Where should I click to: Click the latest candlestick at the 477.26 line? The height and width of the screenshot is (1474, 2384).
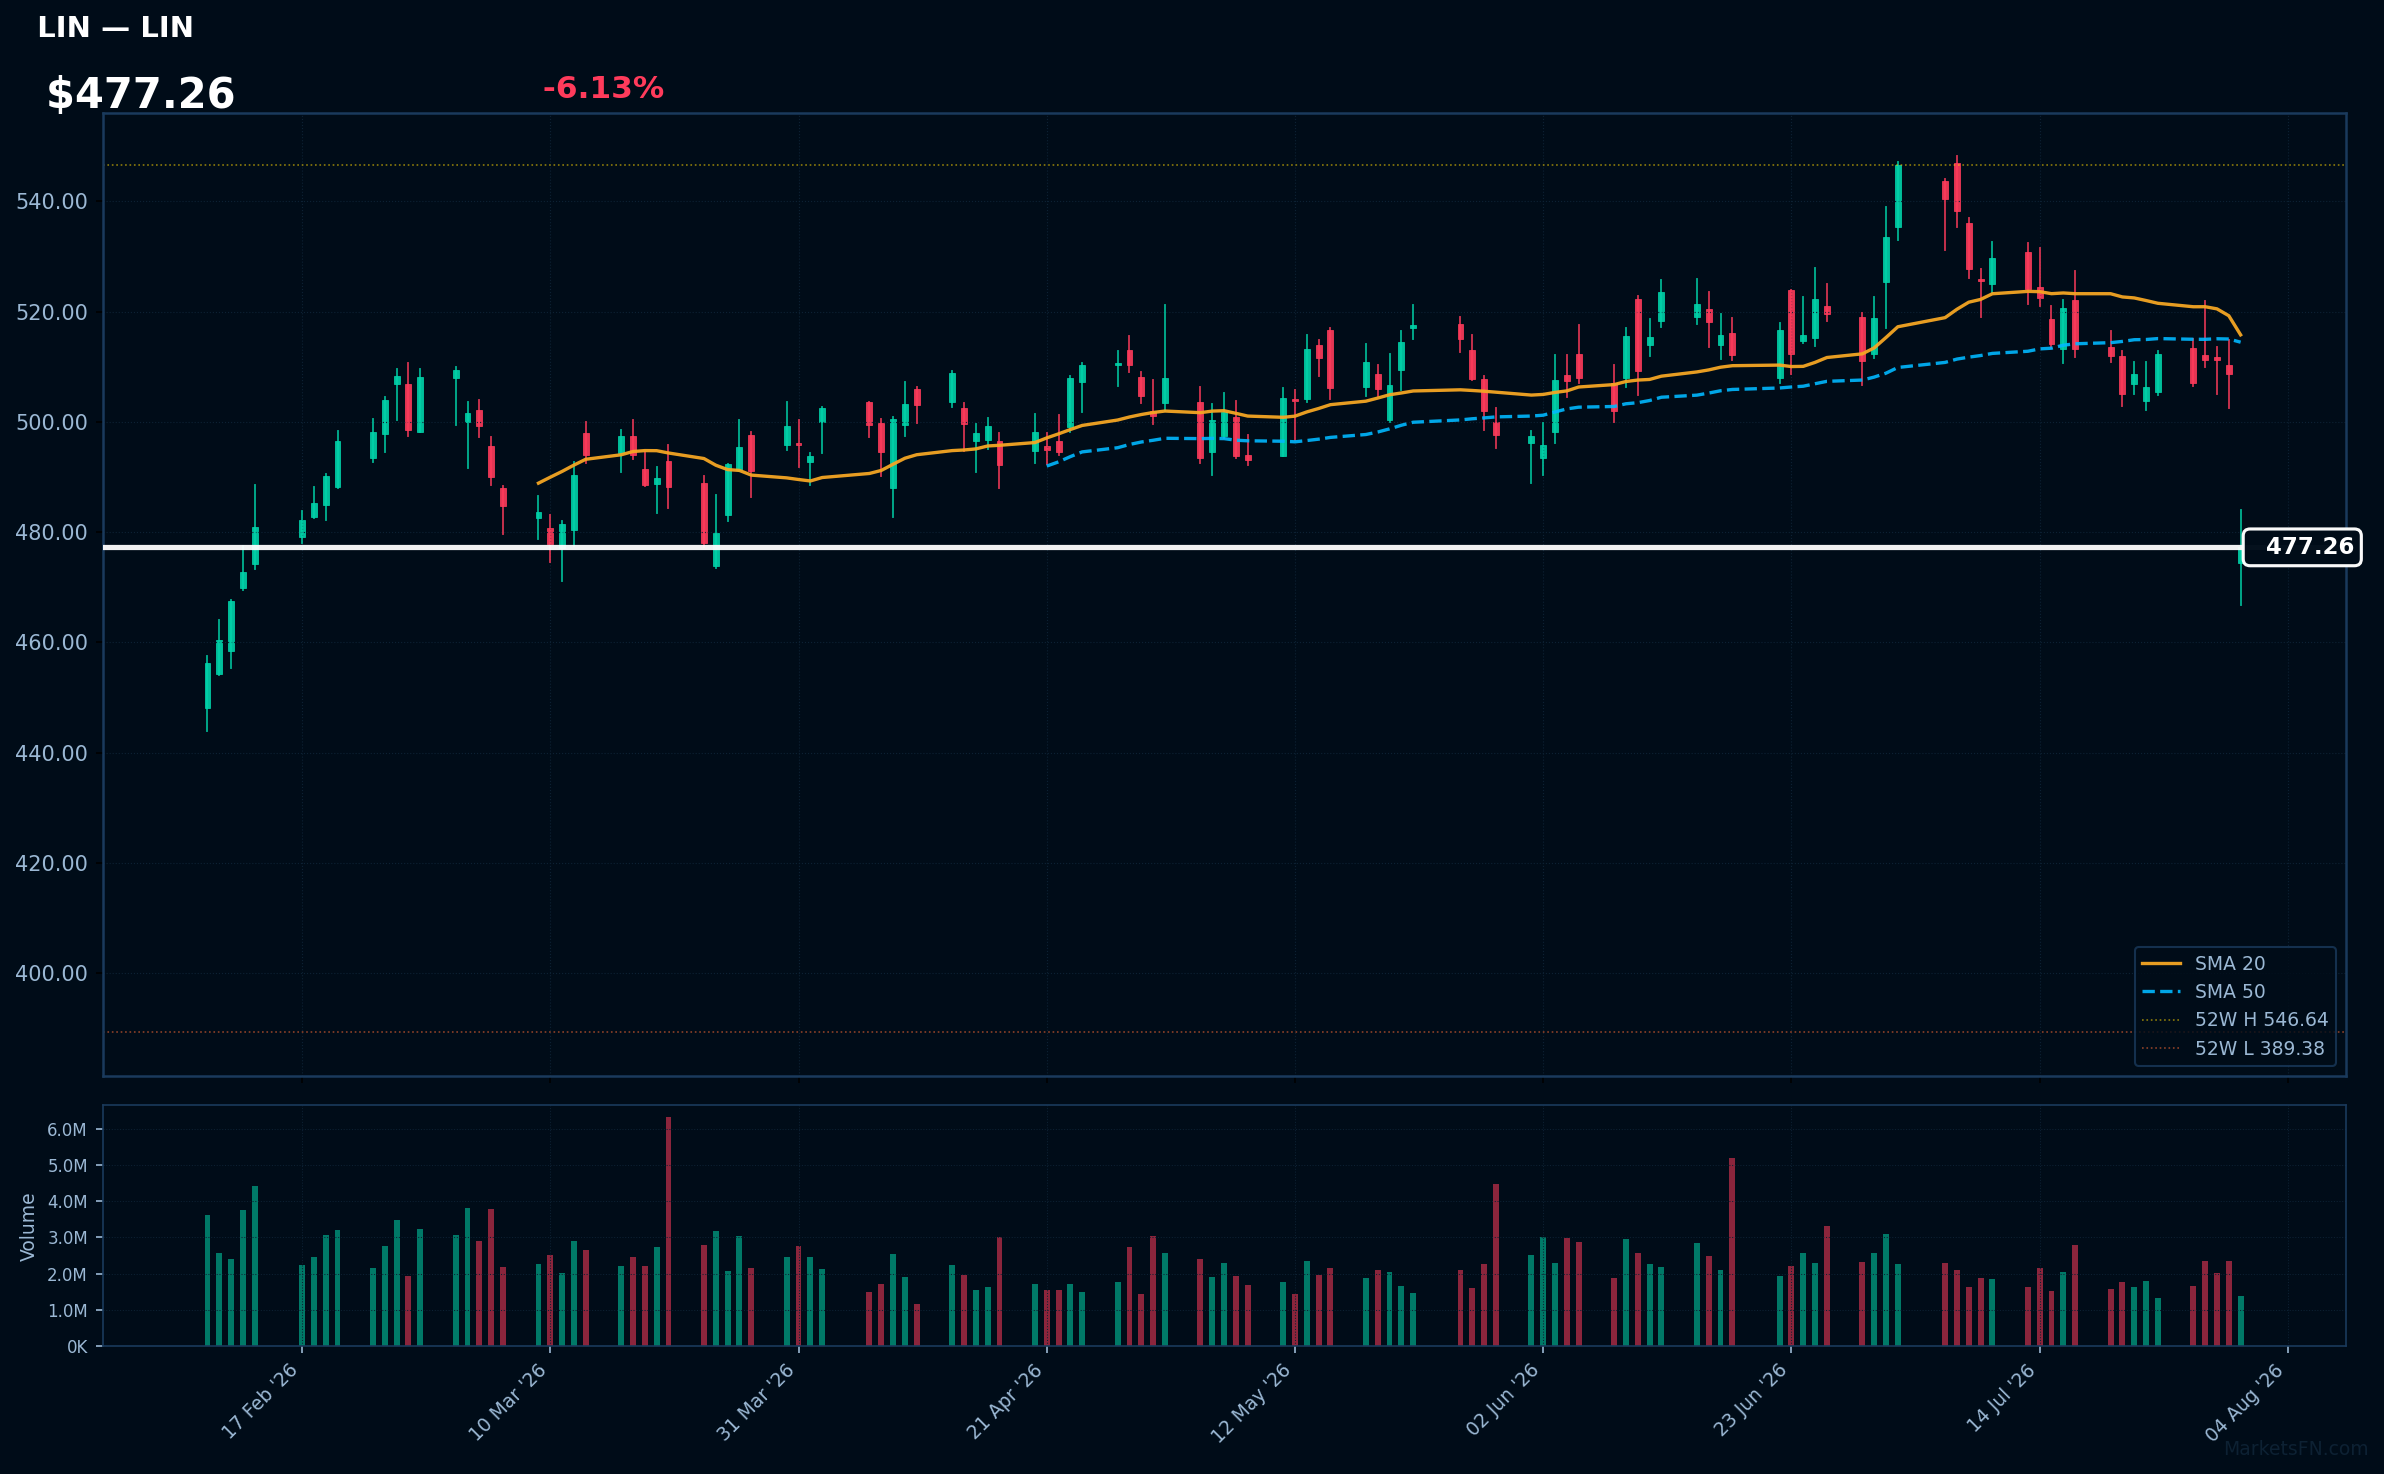click(x=2241, y=556)
